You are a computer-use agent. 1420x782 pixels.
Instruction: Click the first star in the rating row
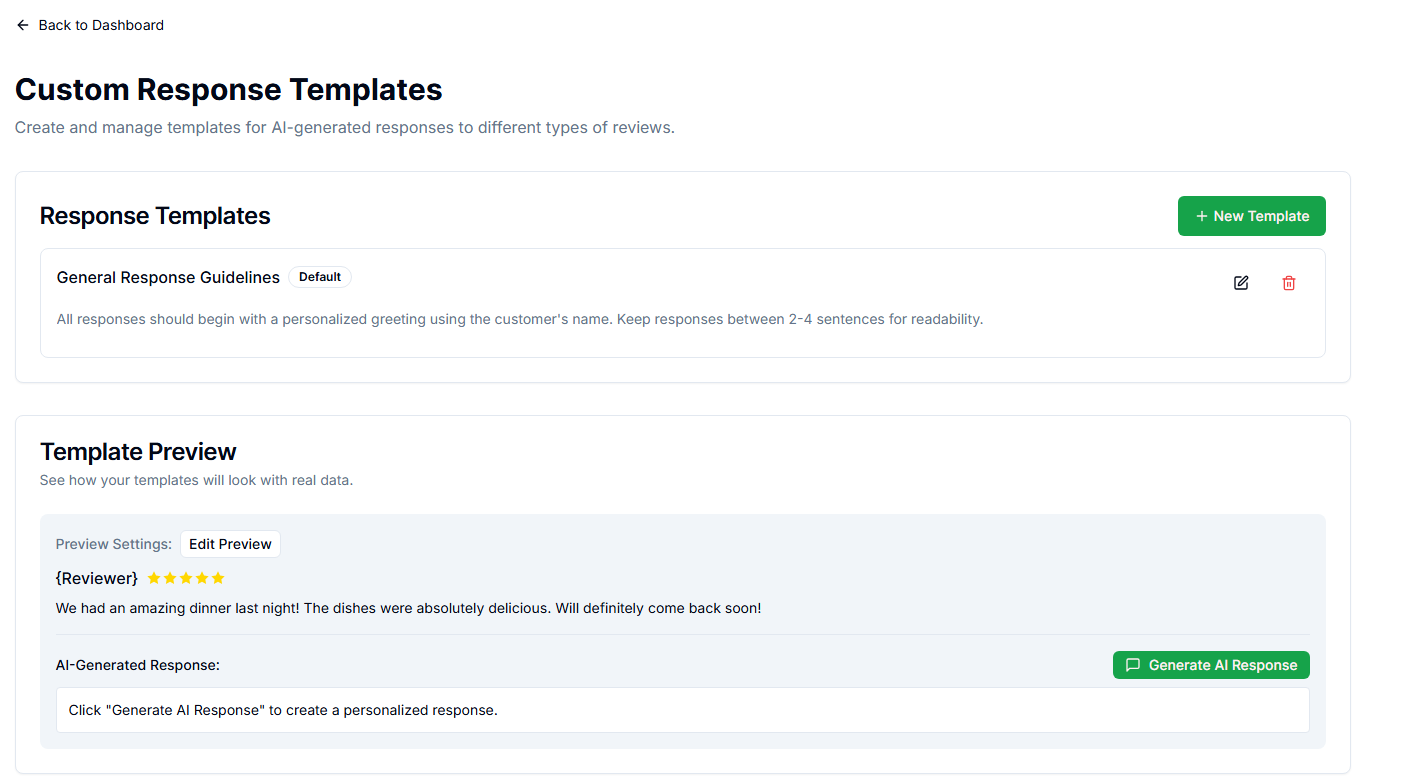153,577
